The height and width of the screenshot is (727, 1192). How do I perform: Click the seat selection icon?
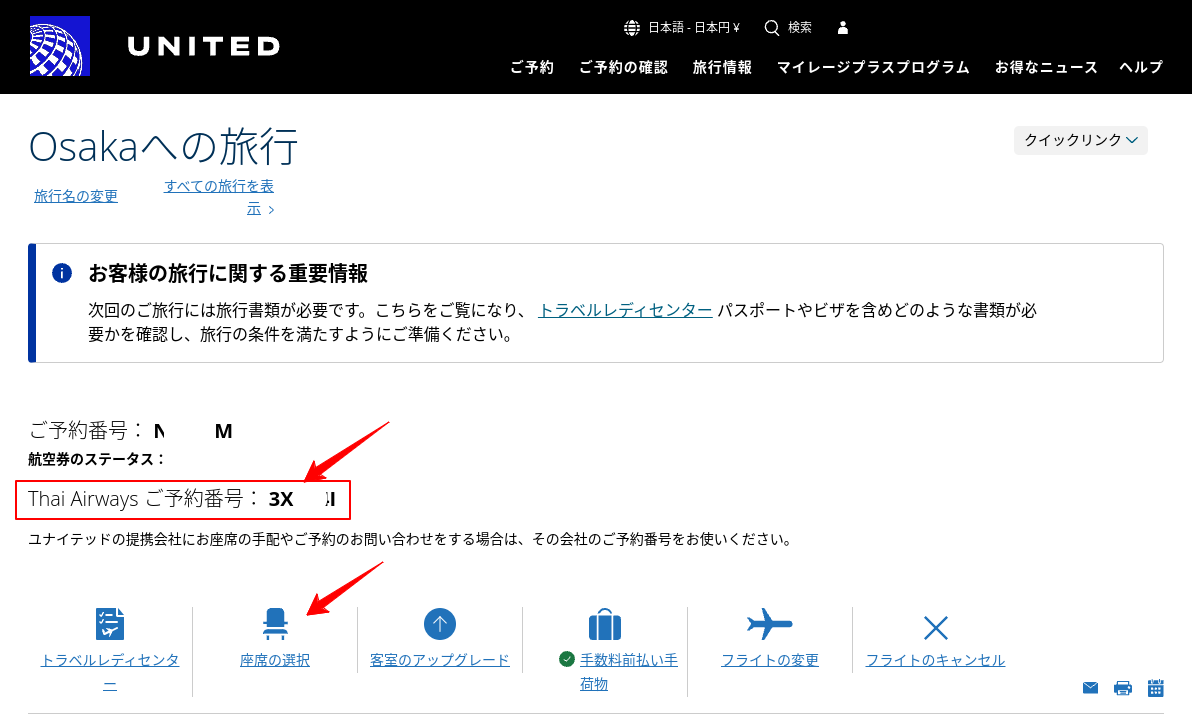pos(275,624)
